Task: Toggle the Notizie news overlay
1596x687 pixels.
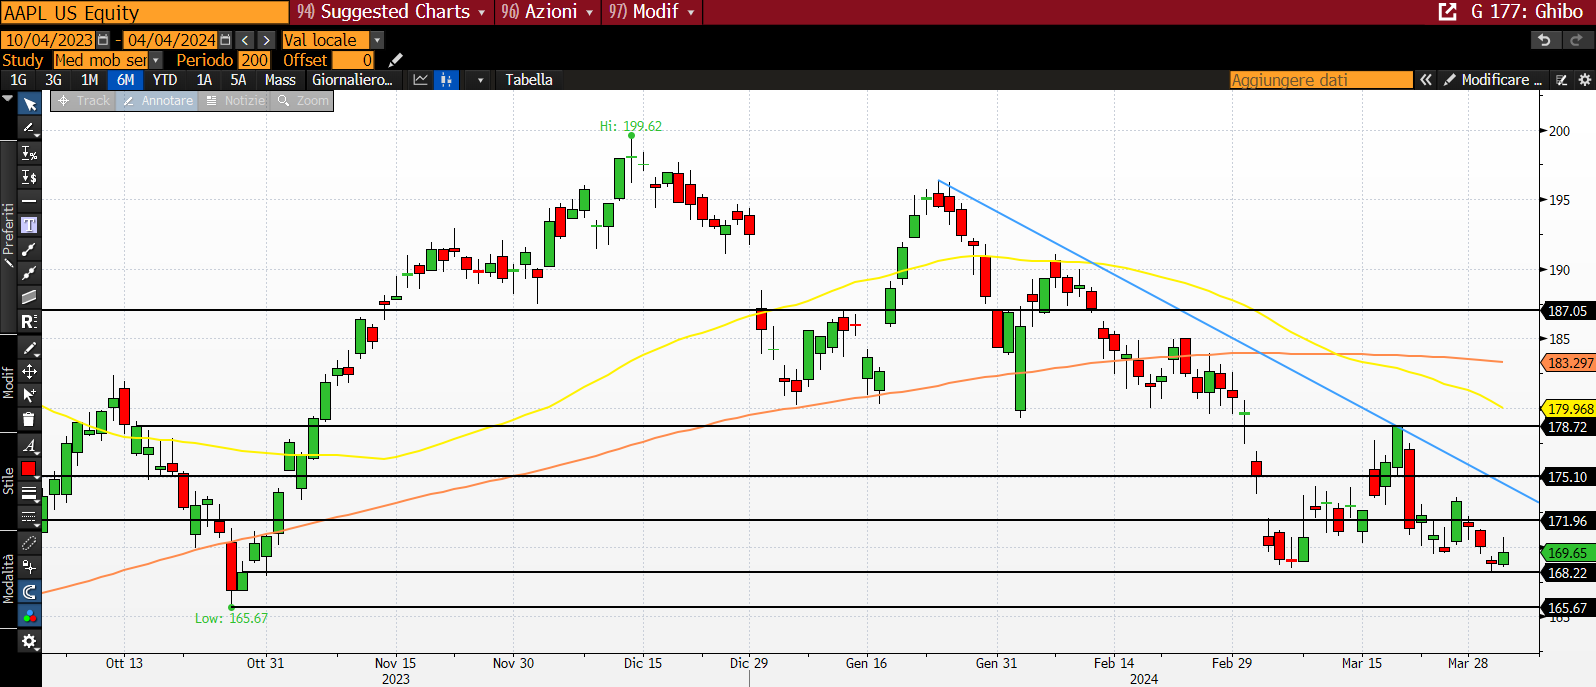Action: tap(235, 101)
